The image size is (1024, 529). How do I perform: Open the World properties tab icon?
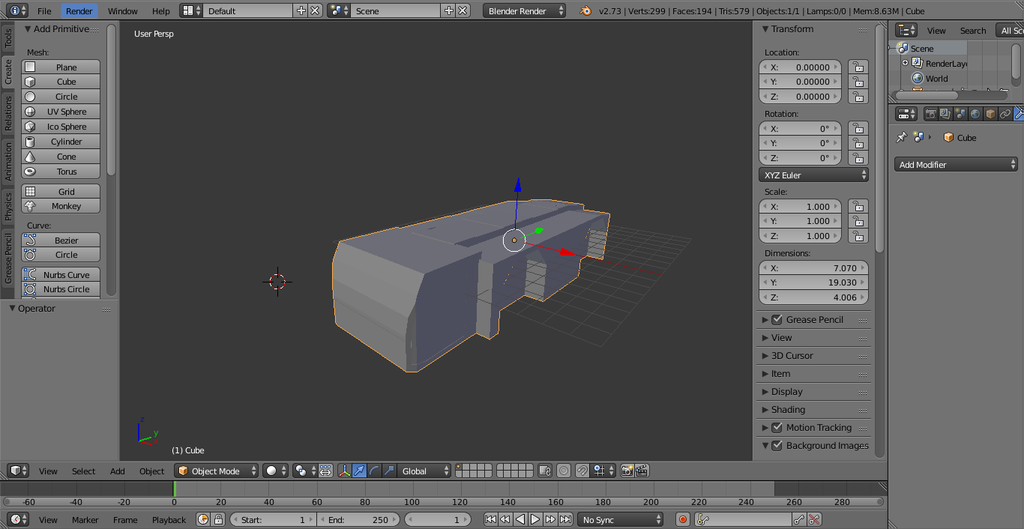[x=976, y=114]
